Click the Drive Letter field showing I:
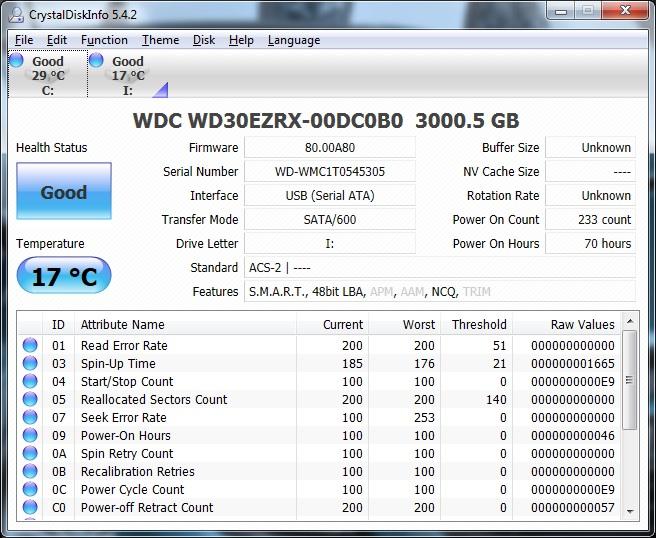This screenshot has height=538, width=656. click(330, 243)
